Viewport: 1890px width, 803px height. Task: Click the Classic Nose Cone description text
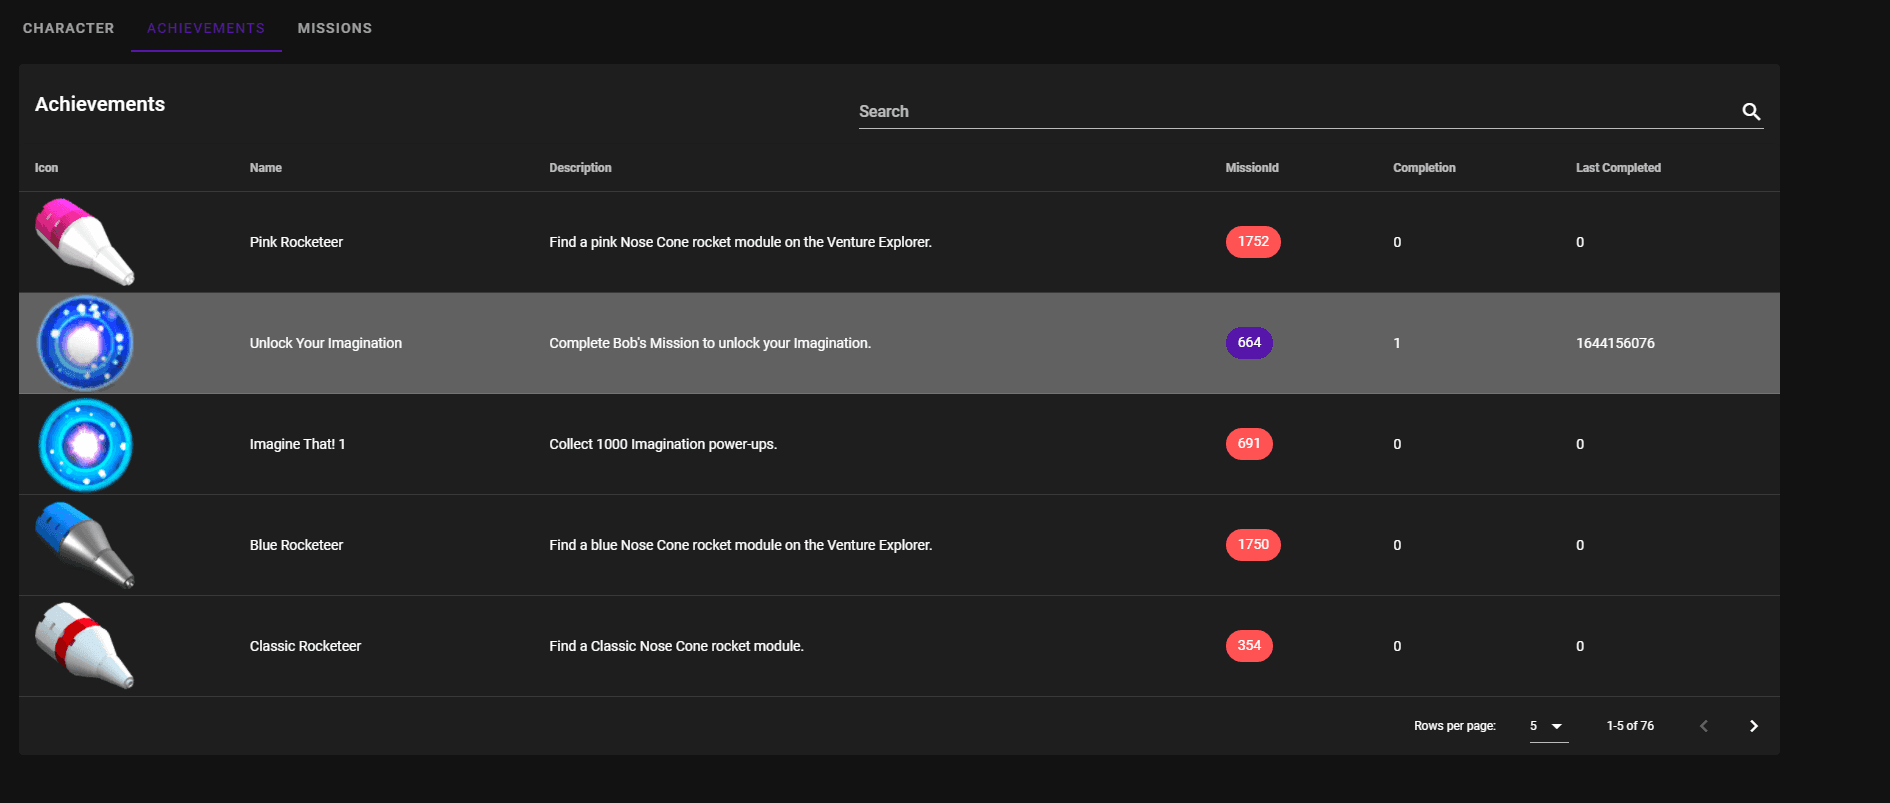(676, 646)
